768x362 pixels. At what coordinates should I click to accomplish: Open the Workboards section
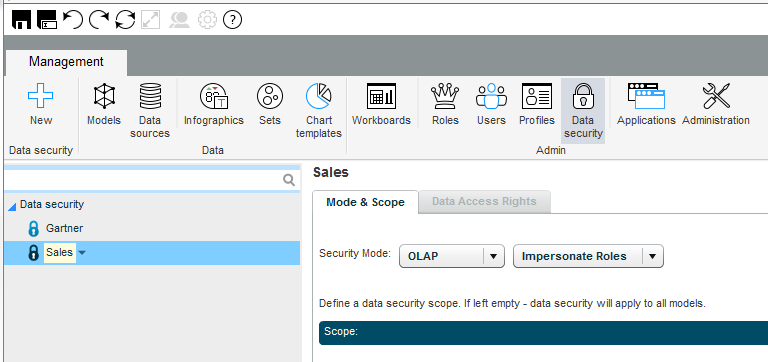[381, 104]
